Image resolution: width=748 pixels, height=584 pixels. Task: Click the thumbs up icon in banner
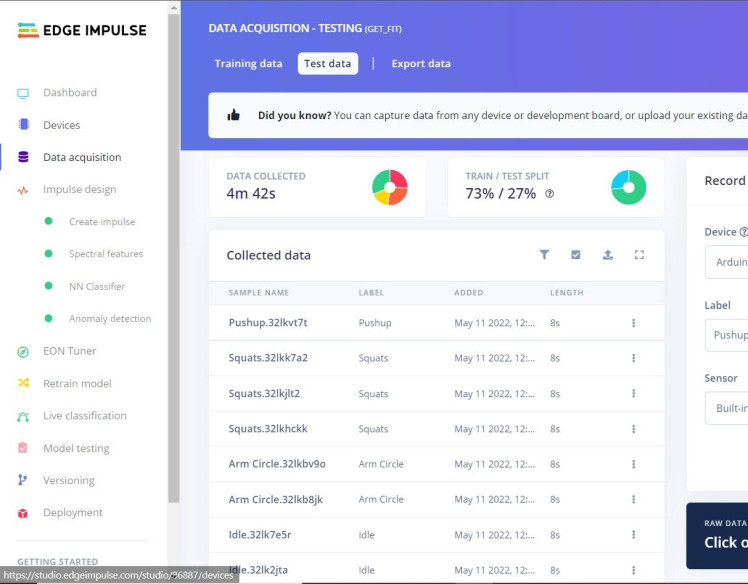(234, 115)
